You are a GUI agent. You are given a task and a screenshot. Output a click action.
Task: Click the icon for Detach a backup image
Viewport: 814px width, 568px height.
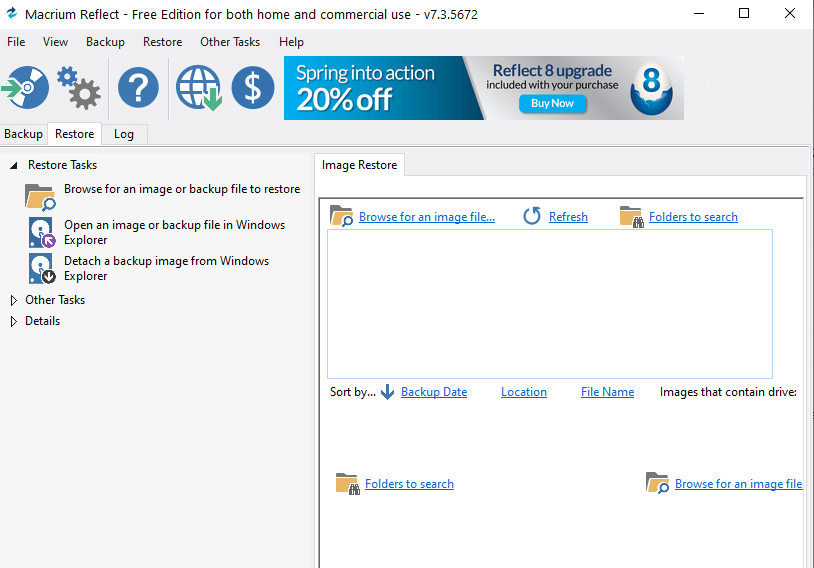(x=42, y=268)
